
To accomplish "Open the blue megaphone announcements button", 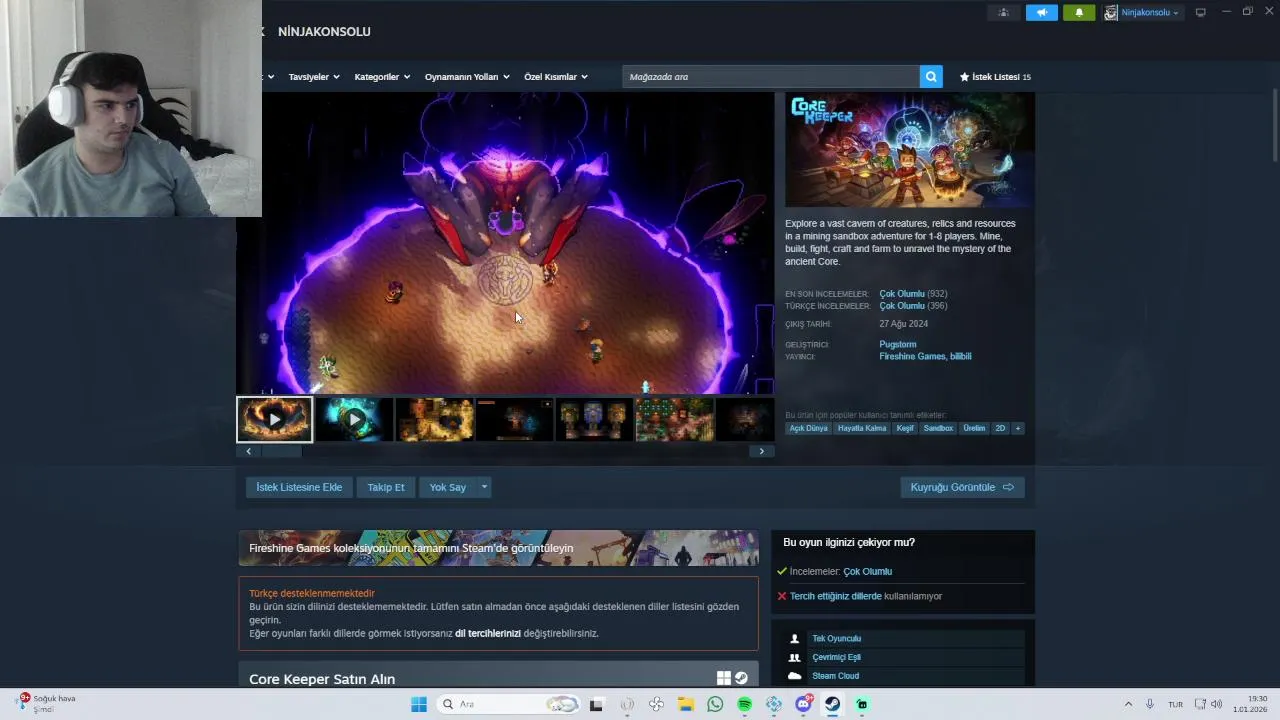I will click(x=1041, y=13).
